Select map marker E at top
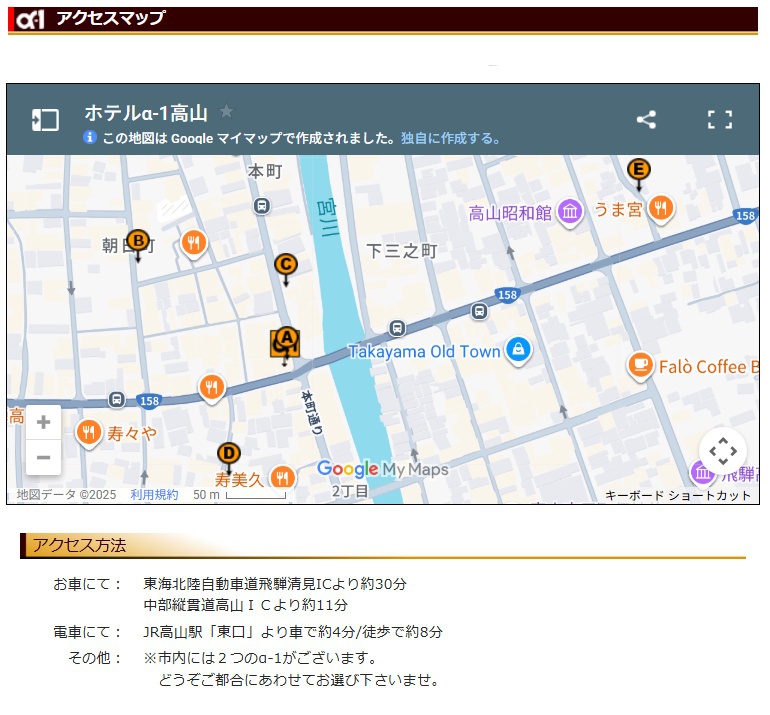This screenshot has width=770, height=715. tap(638, 170)
